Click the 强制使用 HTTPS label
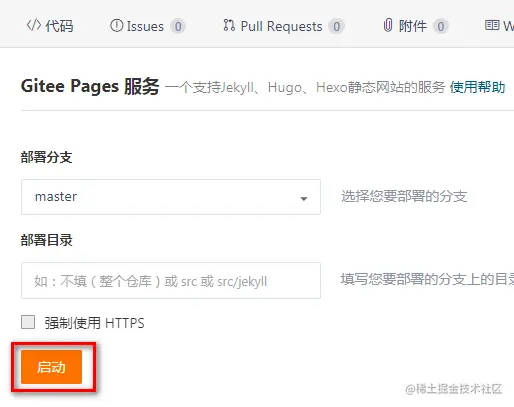This screenshot has height=407, width=514. (x=95, y=323)
